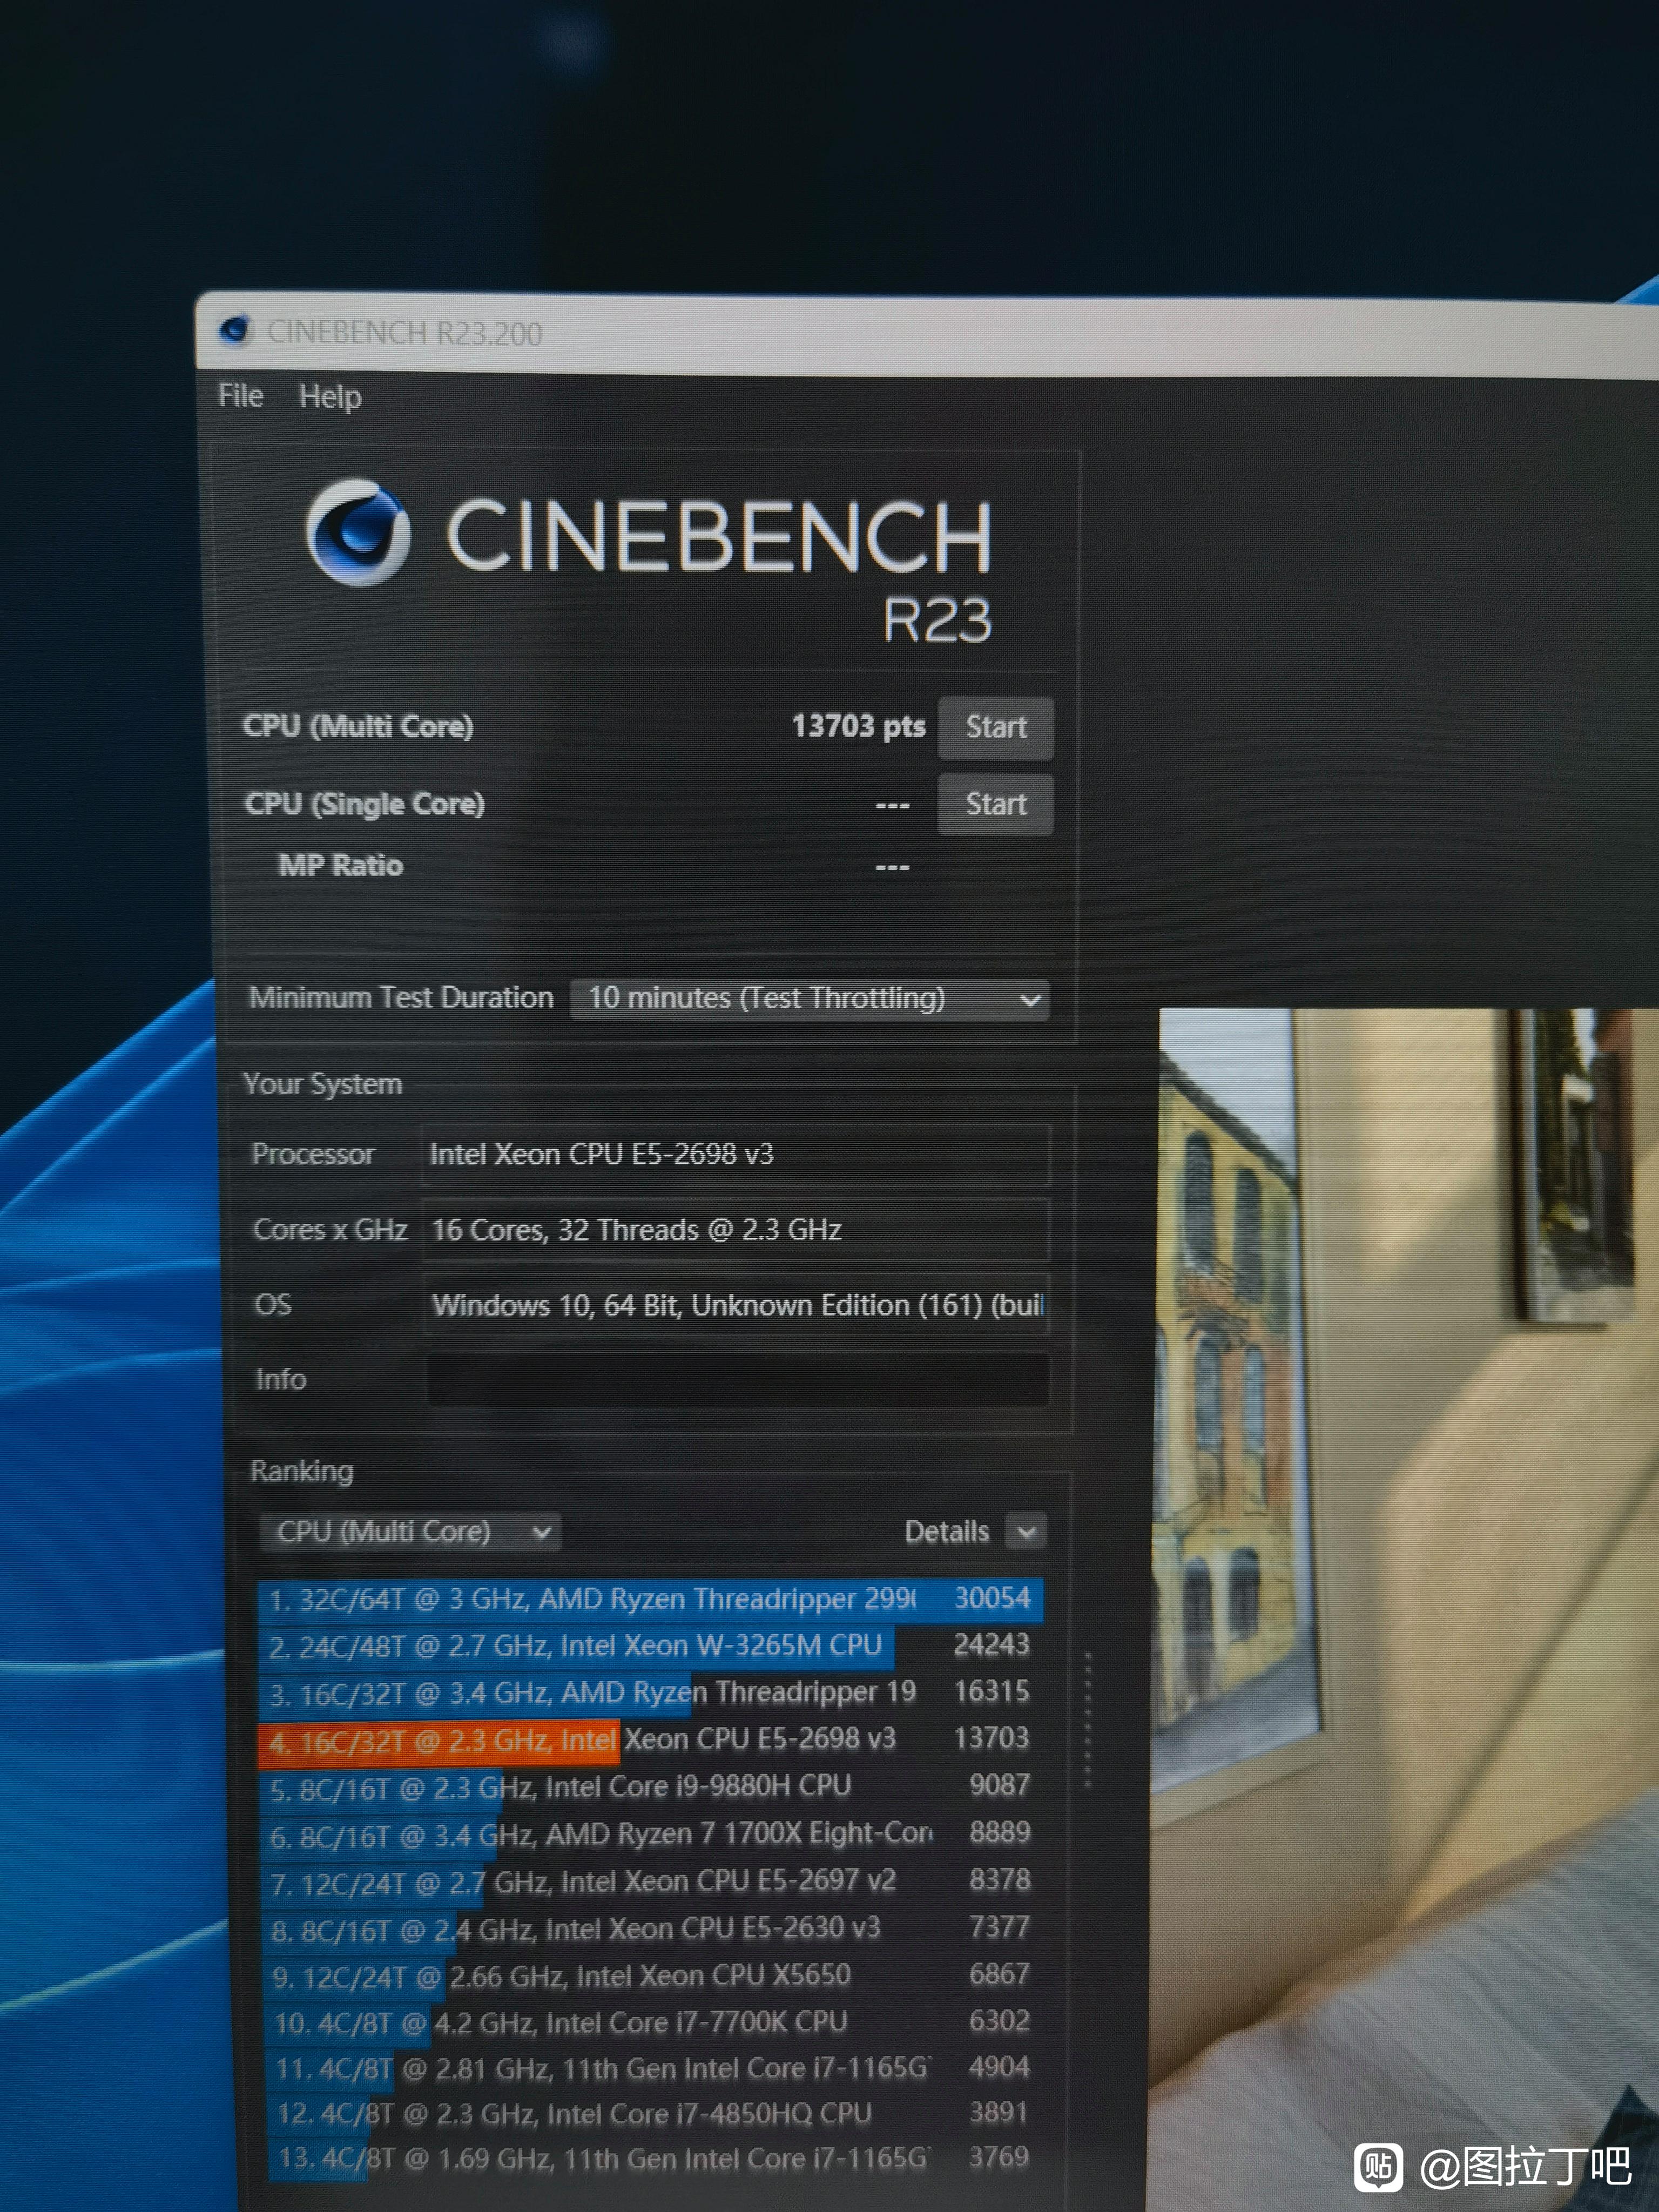Screen dimensions: 1659x2212
Task: Click the MP Ratio label
Action: (340, 866)
